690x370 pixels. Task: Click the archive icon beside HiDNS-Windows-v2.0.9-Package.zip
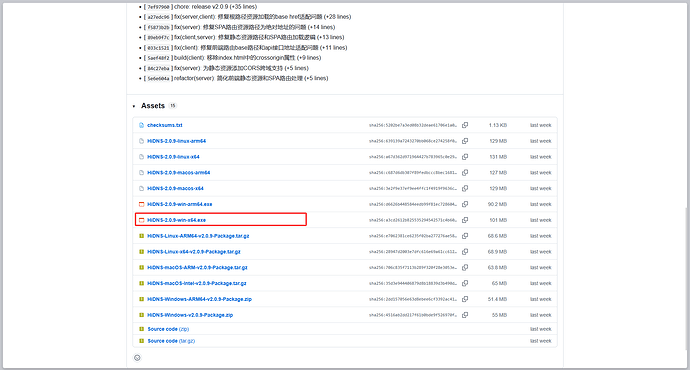click(141, 315)
